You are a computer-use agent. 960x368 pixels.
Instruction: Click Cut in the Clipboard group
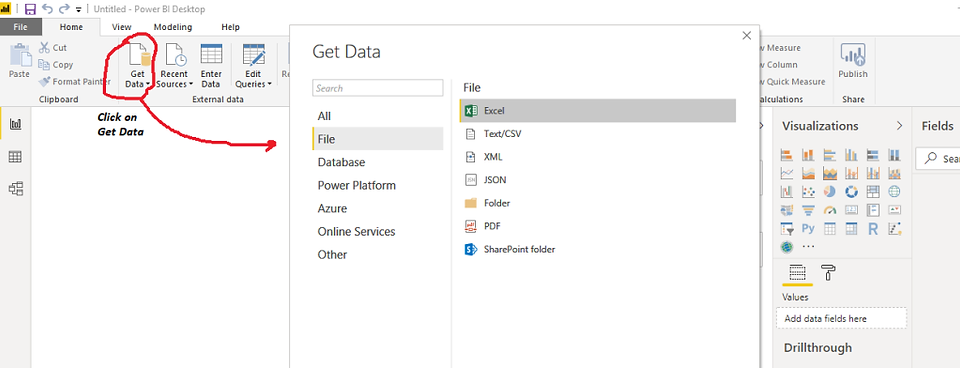click(53, 48)
